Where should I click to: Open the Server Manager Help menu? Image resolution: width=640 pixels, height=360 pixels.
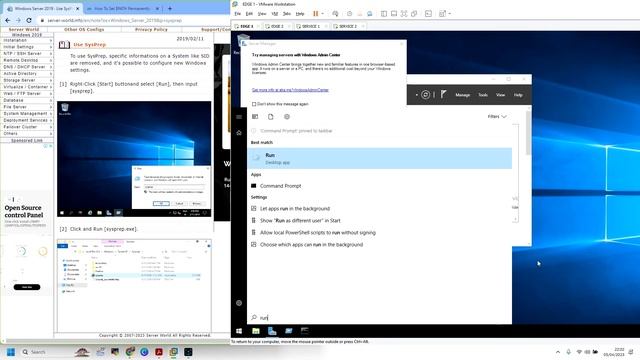point(518,95)
